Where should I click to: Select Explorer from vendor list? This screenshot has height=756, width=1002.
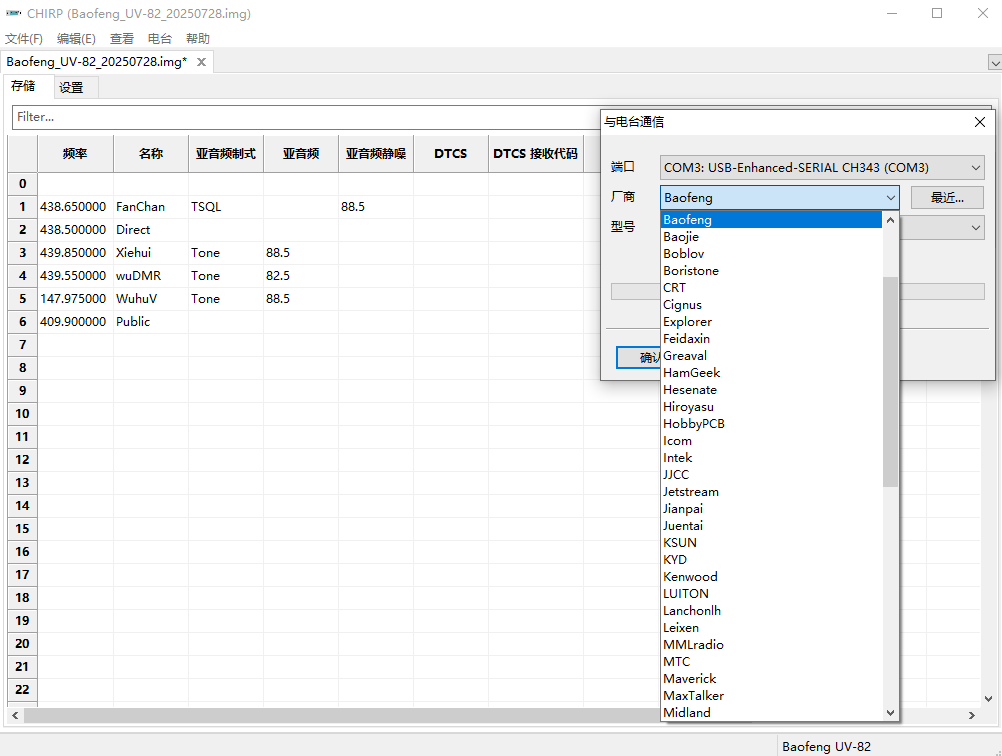click(771, 322)
